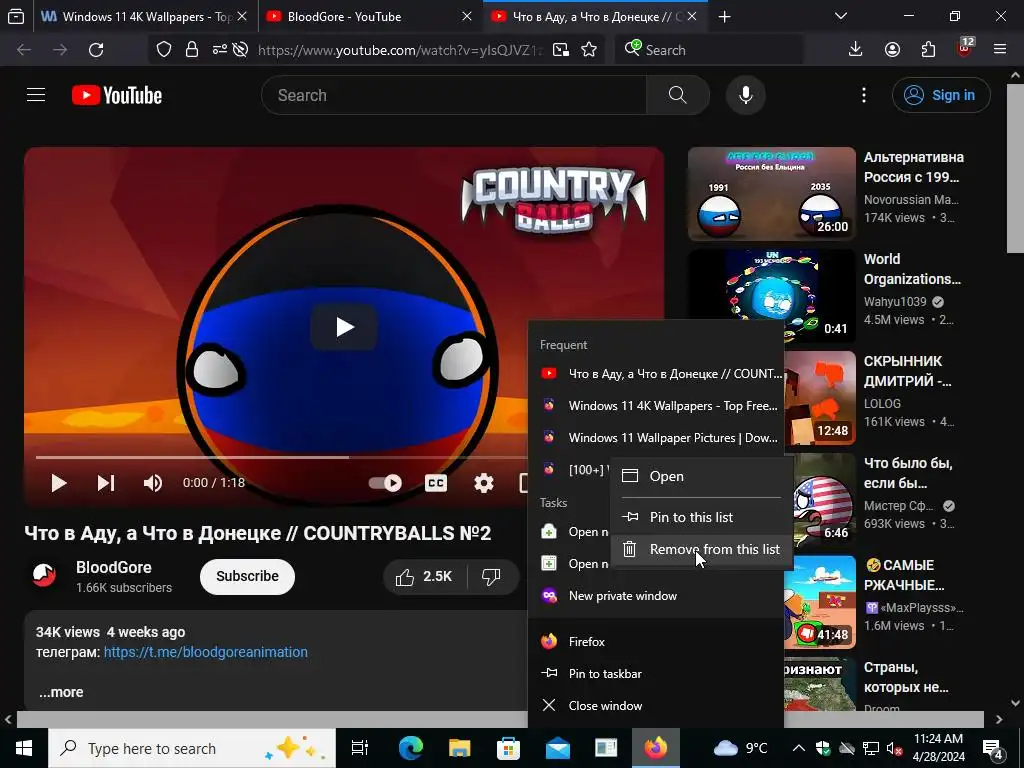Choose Remove from this list
Viewport: 1024px width, 768px height.
coord(701,549)
